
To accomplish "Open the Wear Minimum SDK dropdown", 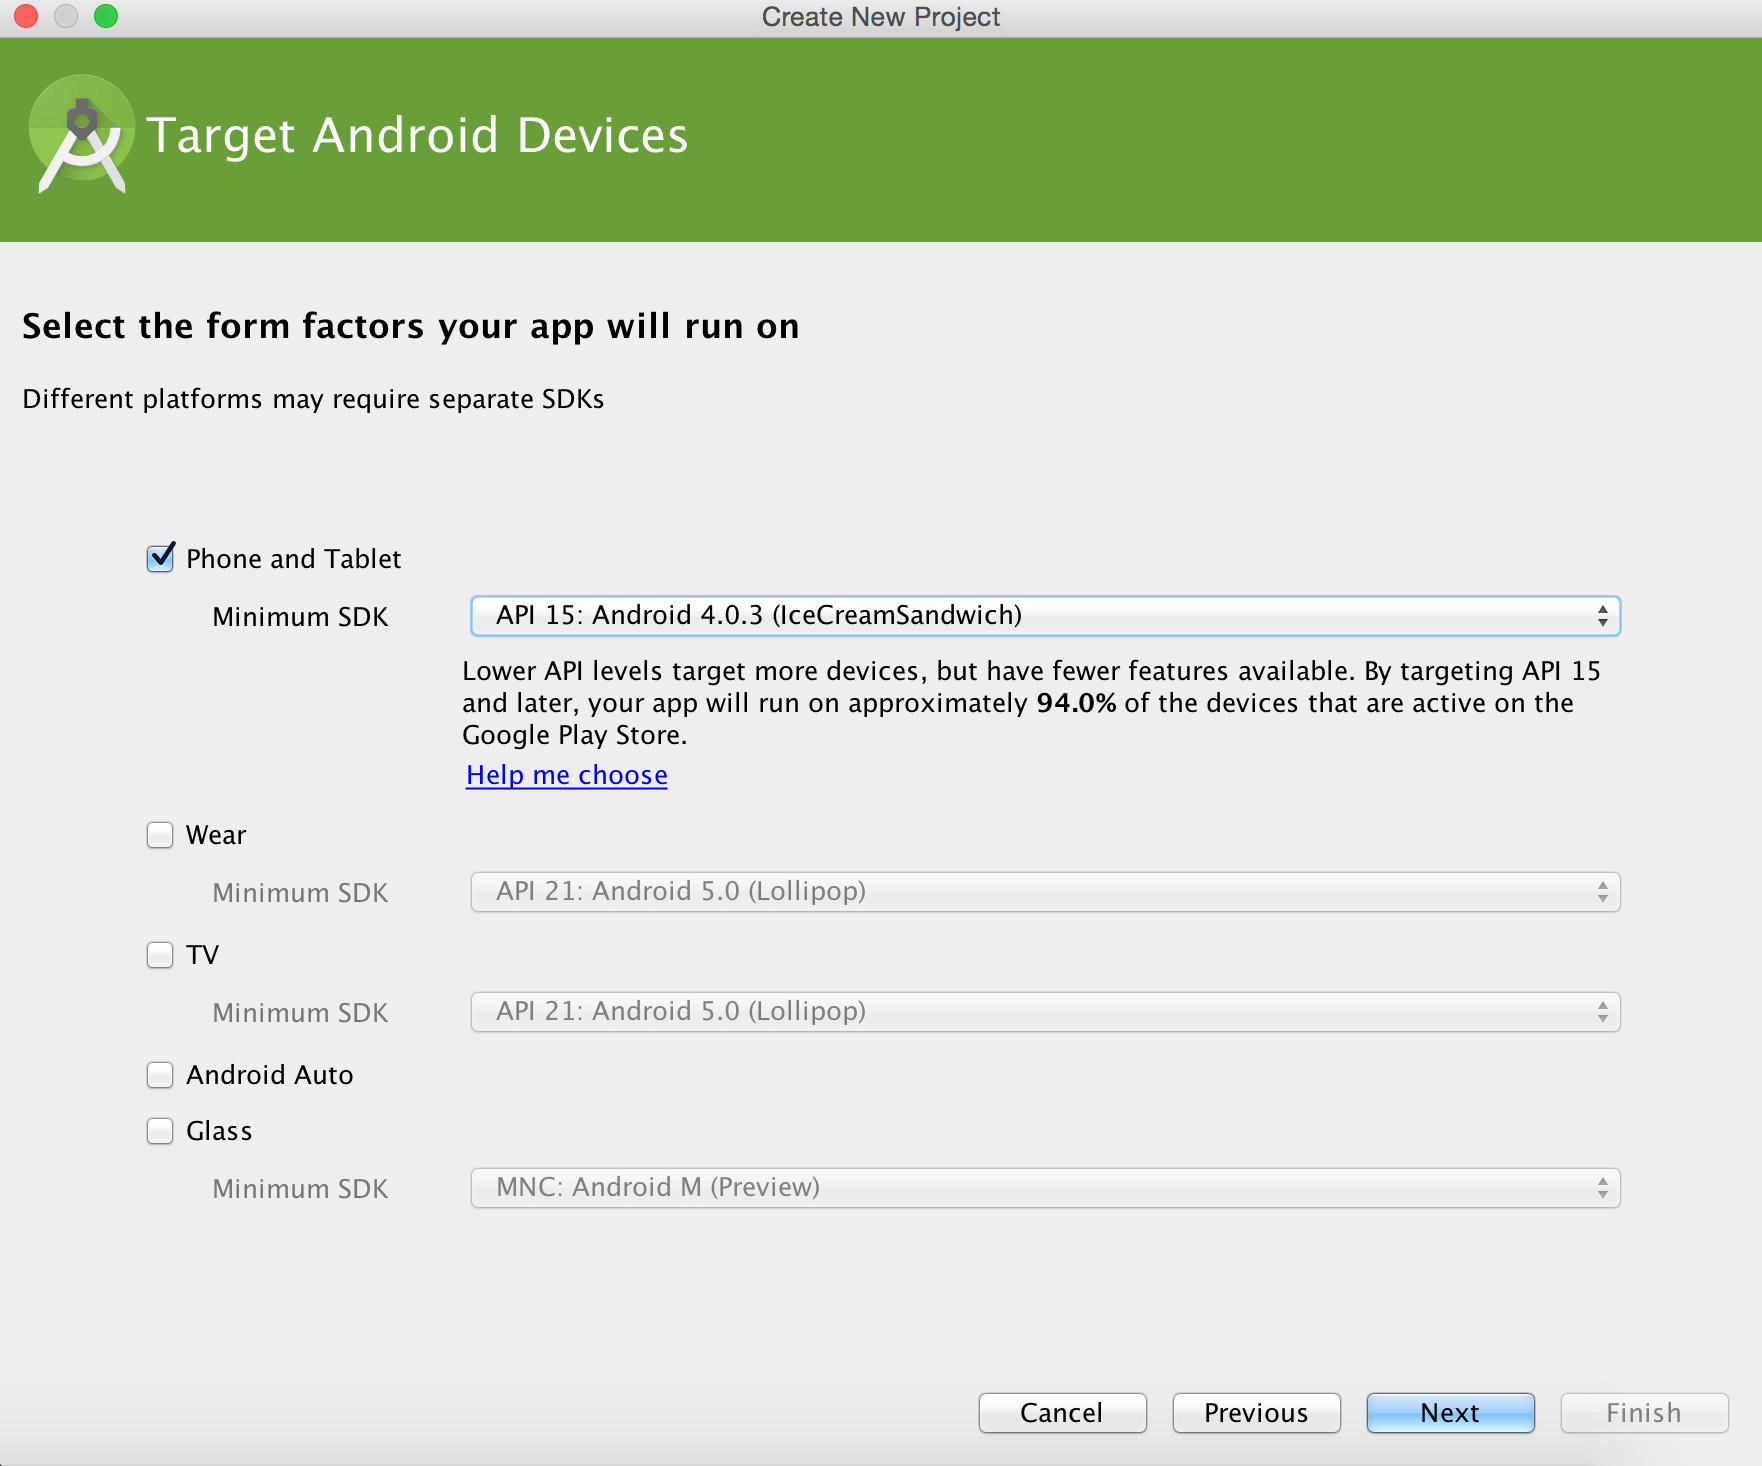I will 1045,892.
